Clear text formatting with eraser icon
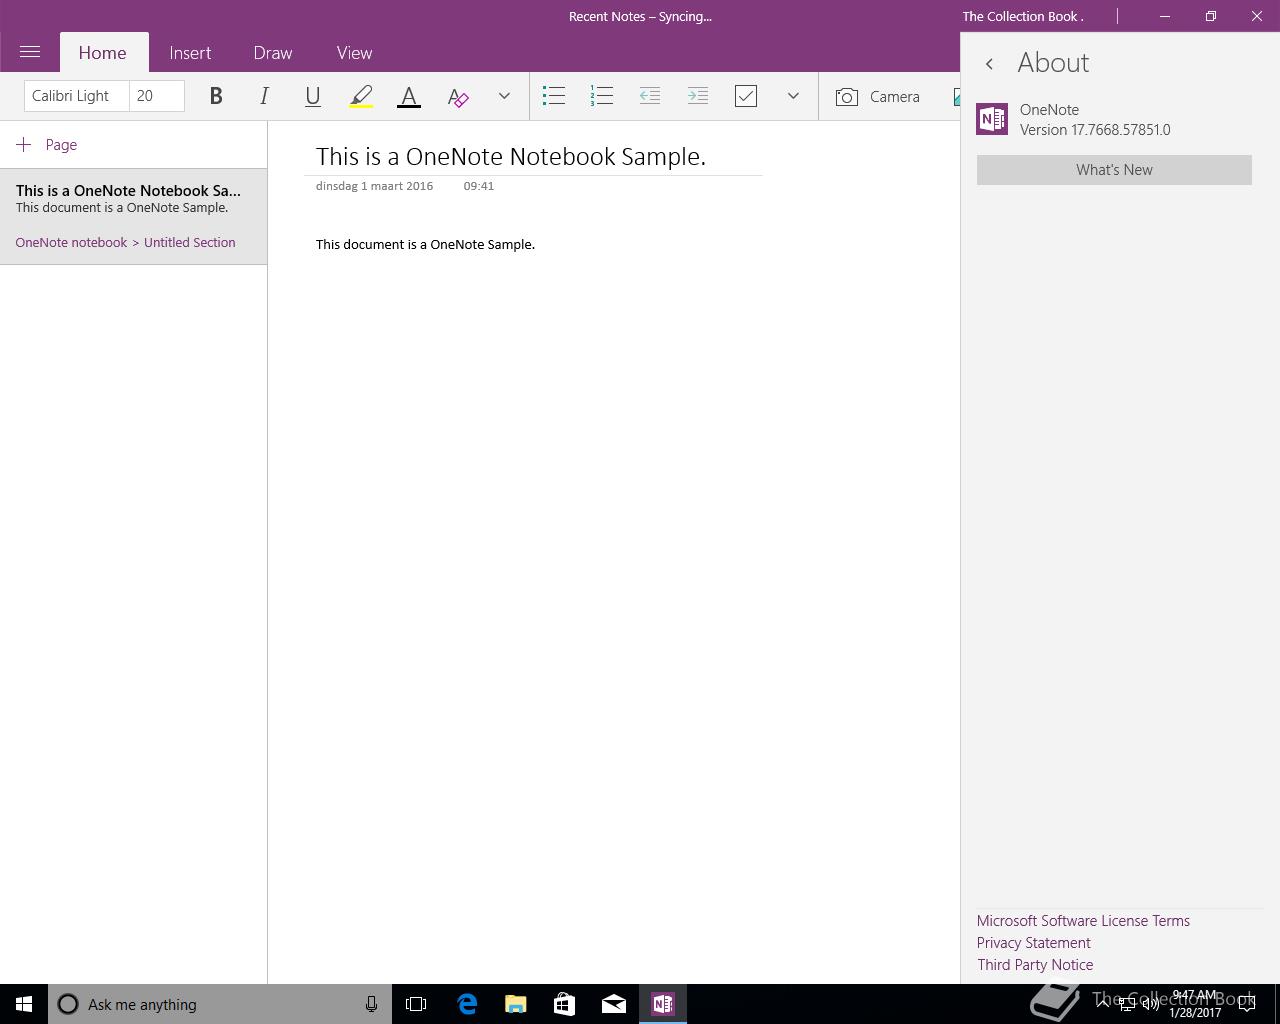 pos(458,96)
